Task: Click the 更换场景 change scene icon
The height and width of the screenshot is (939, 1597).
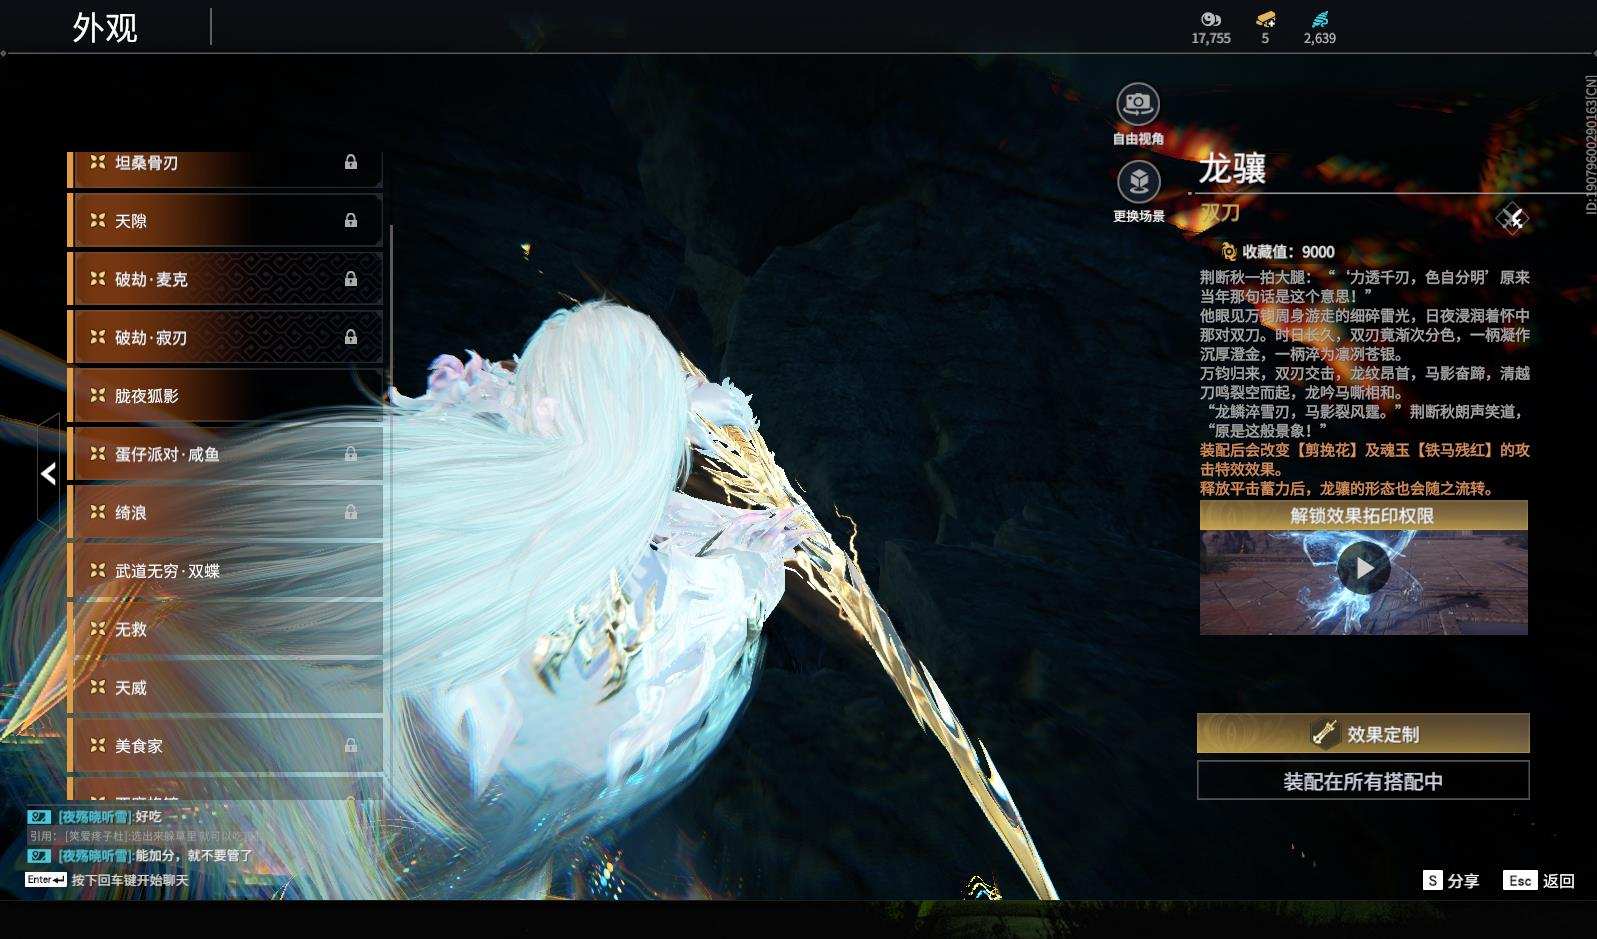Action: pyautogui.click(x=1138, y=182)
